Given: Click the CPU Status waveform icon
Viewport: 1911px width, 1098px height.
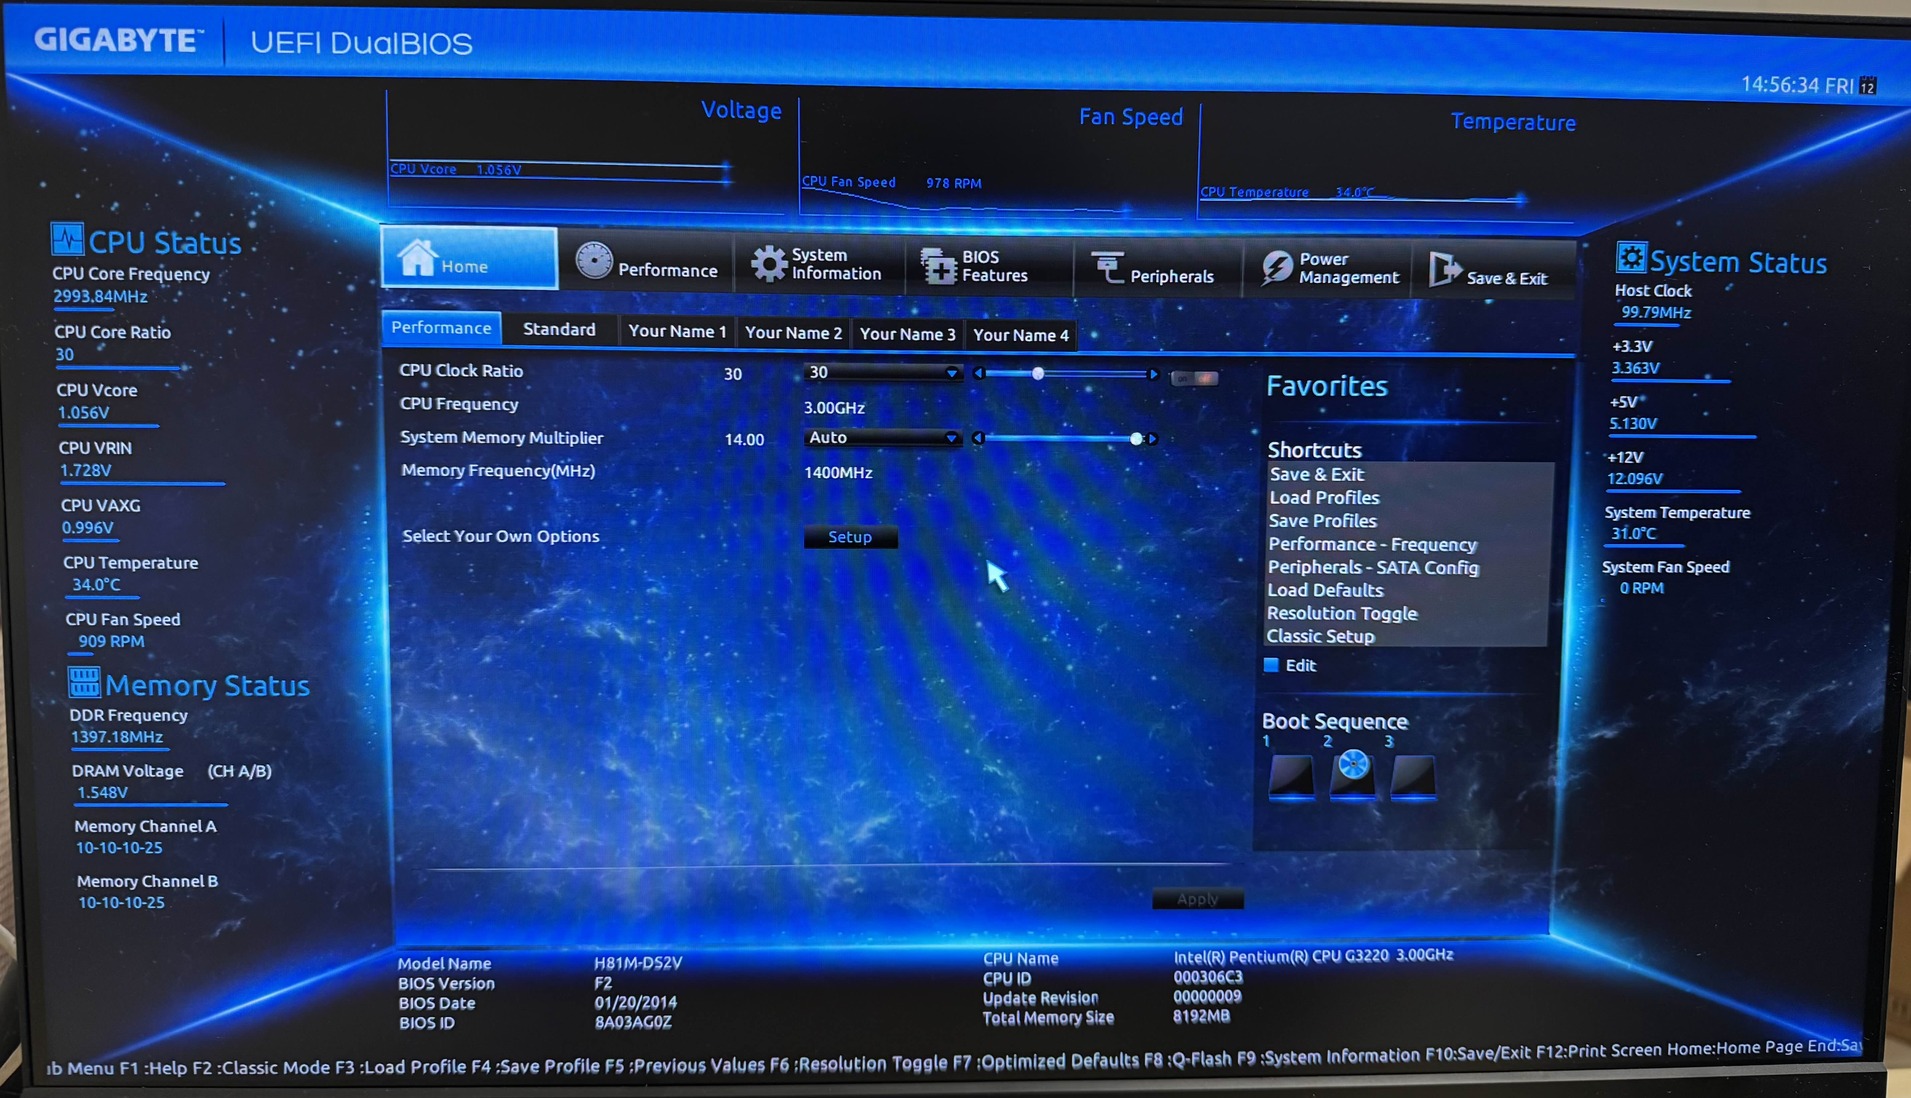Looking at the screenshot, I should 67,239.
